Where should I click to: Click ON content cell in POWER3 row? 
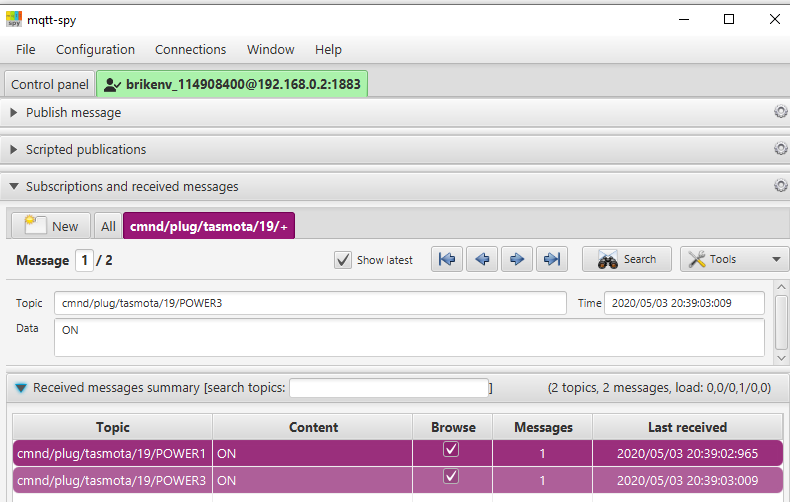312,480
